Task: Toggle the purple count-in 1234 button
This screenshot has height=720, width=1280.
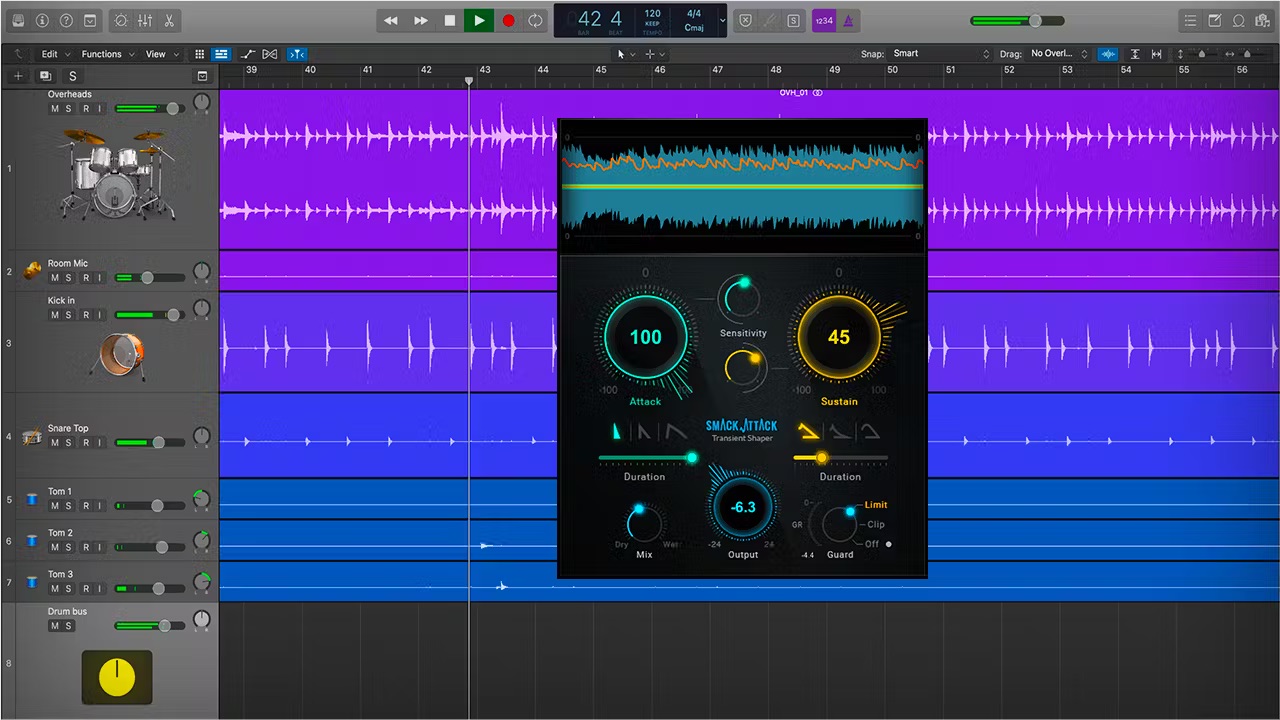Action: [x=822, y=20]
